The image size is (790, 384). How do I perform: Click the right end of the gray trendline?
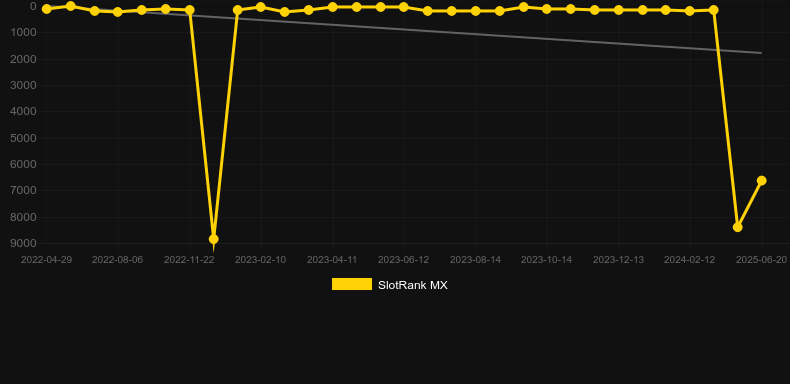[x=760, y=53]
